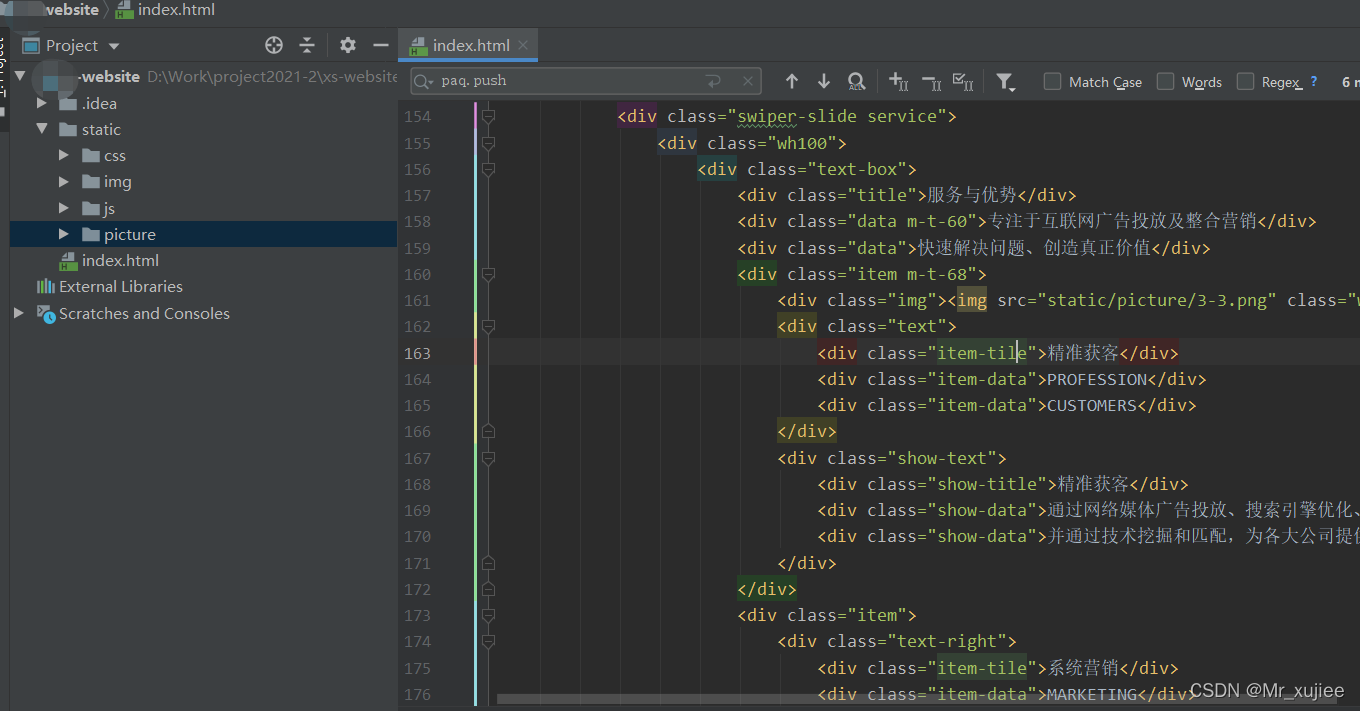
Task: Collapse the project root website node
Action: coord(19,76)
